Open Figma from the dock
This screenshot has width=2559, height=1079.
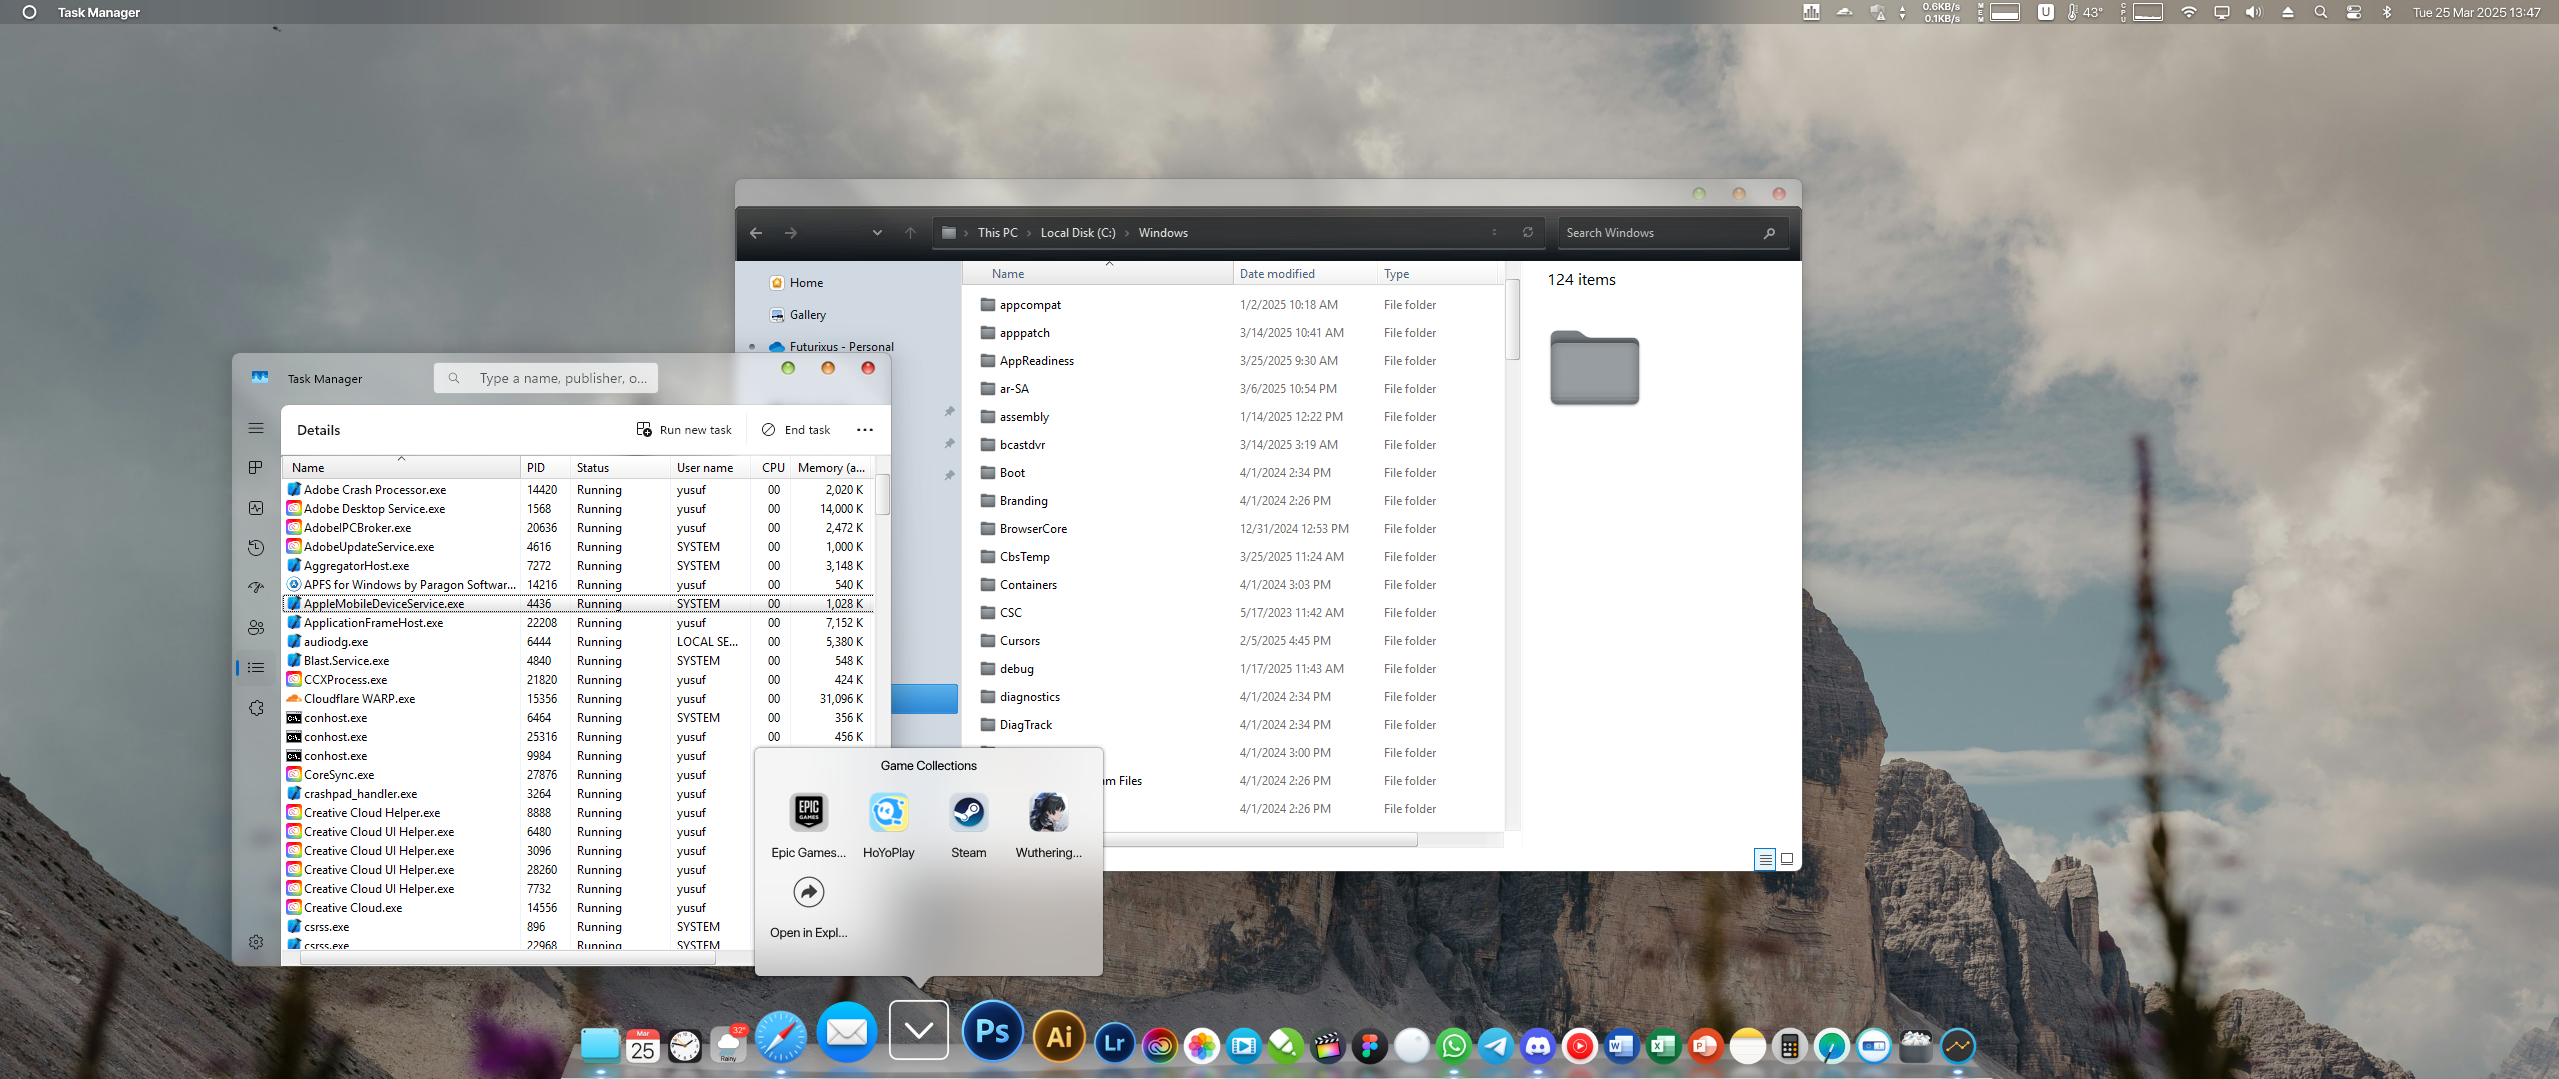pyautogui.click(x=1369, y=1046)
